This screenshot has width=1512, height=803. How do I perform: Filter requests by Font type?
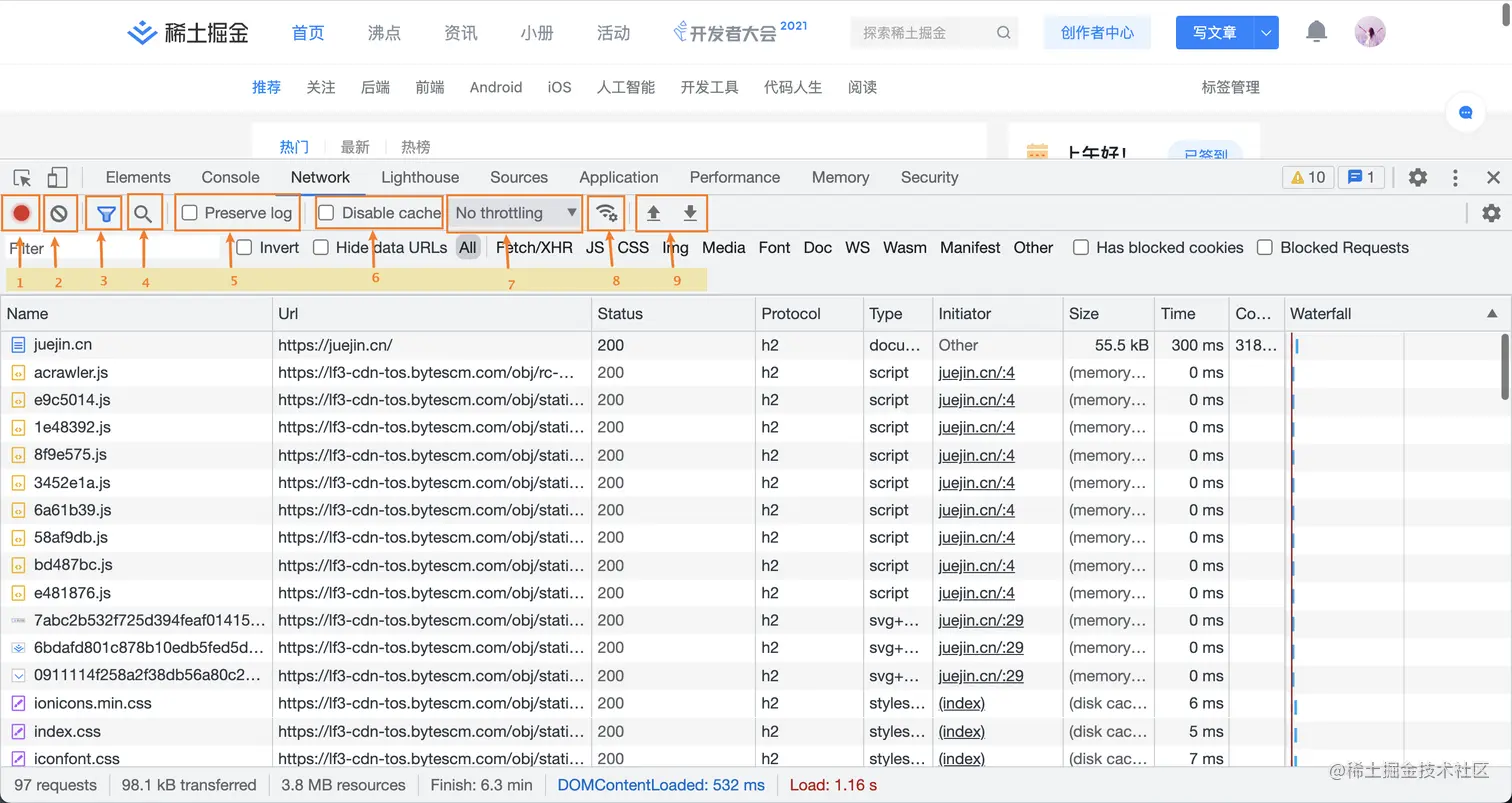(x=774, y=247)
